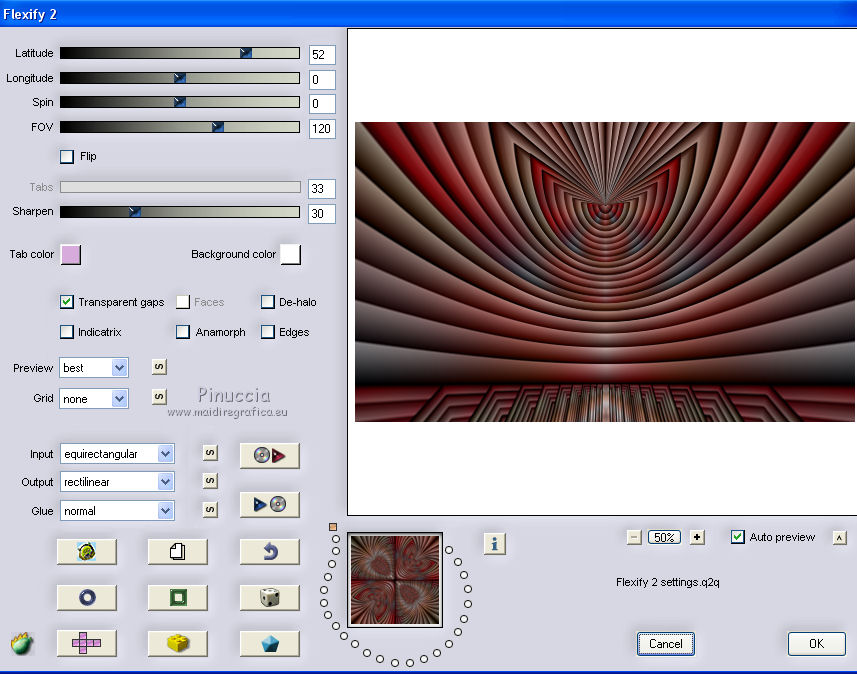Click the Spin value field
This screenshot has width=857, height=674.
[322, 104]
